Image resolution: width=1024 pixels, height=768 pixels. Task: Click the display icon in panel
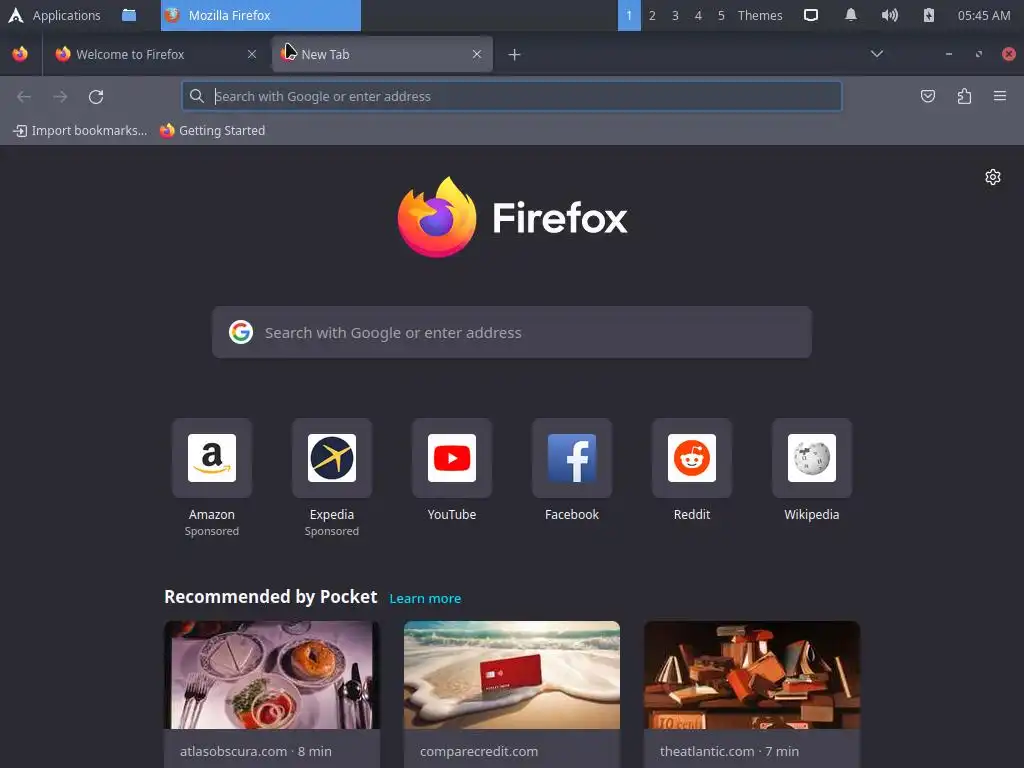(810, 15)
